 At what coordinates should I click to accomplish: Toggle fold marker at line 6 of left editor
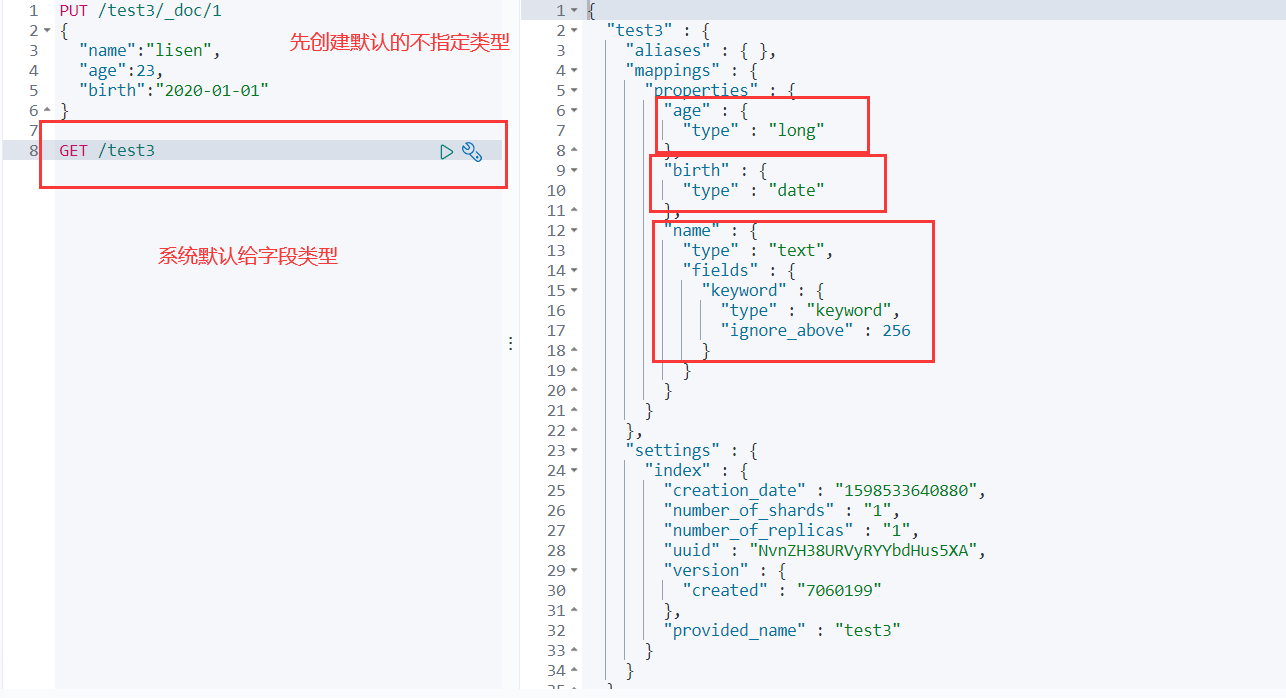(x=47, y=111)
